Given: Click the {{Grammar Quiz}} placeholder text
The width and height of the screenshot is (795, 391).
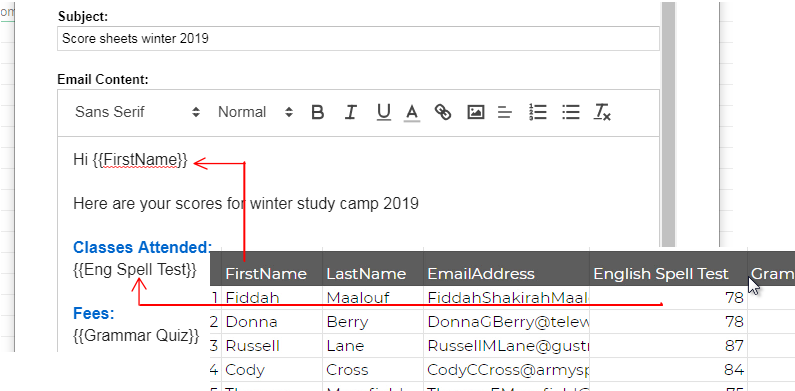Looking at the screenshot, I should 136,335.
